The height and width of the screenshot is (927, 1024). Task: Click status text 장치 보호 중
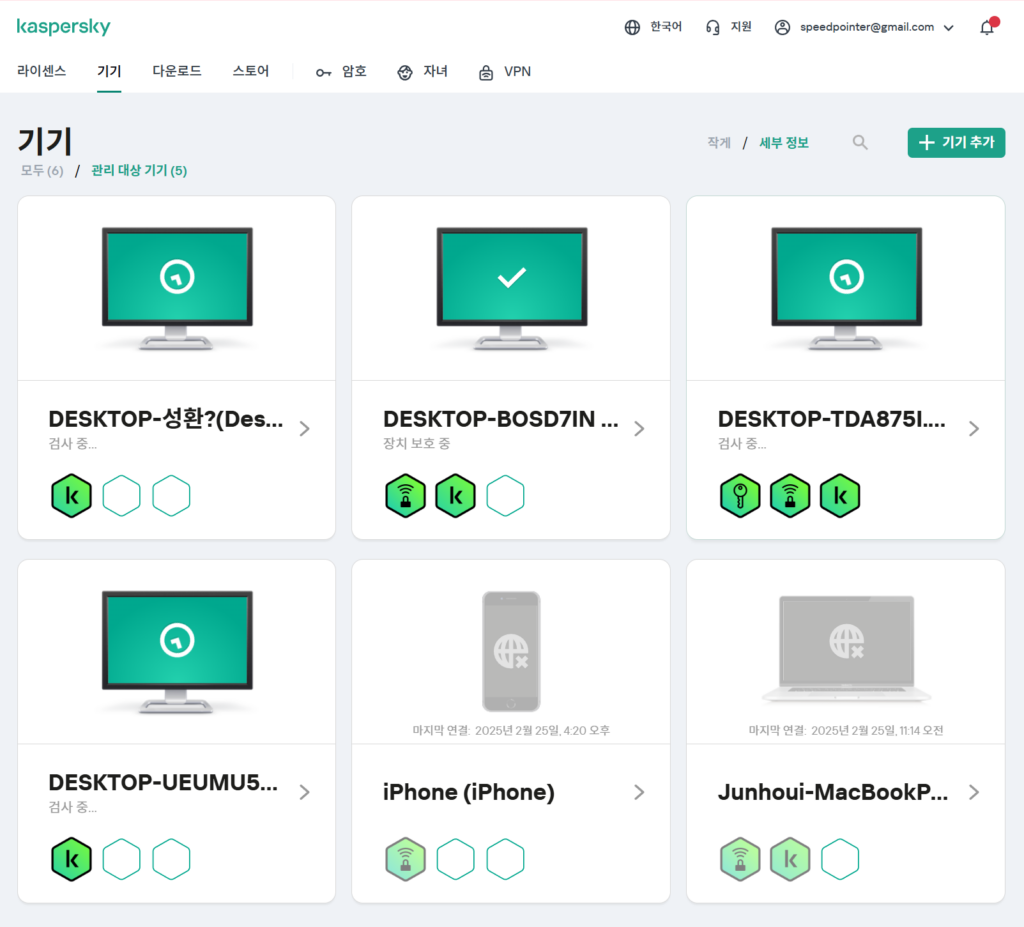tap(417, 444)
